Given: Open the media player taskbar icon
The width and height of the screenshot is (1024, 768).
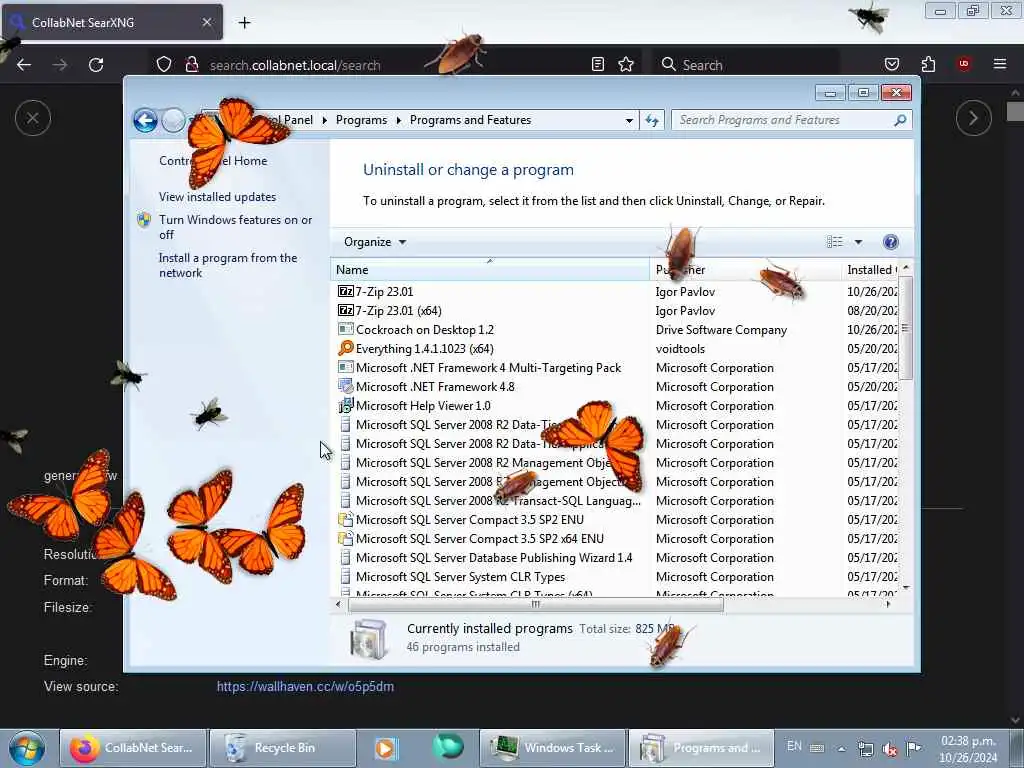Looking at the screenshot, I should (385, 748).
